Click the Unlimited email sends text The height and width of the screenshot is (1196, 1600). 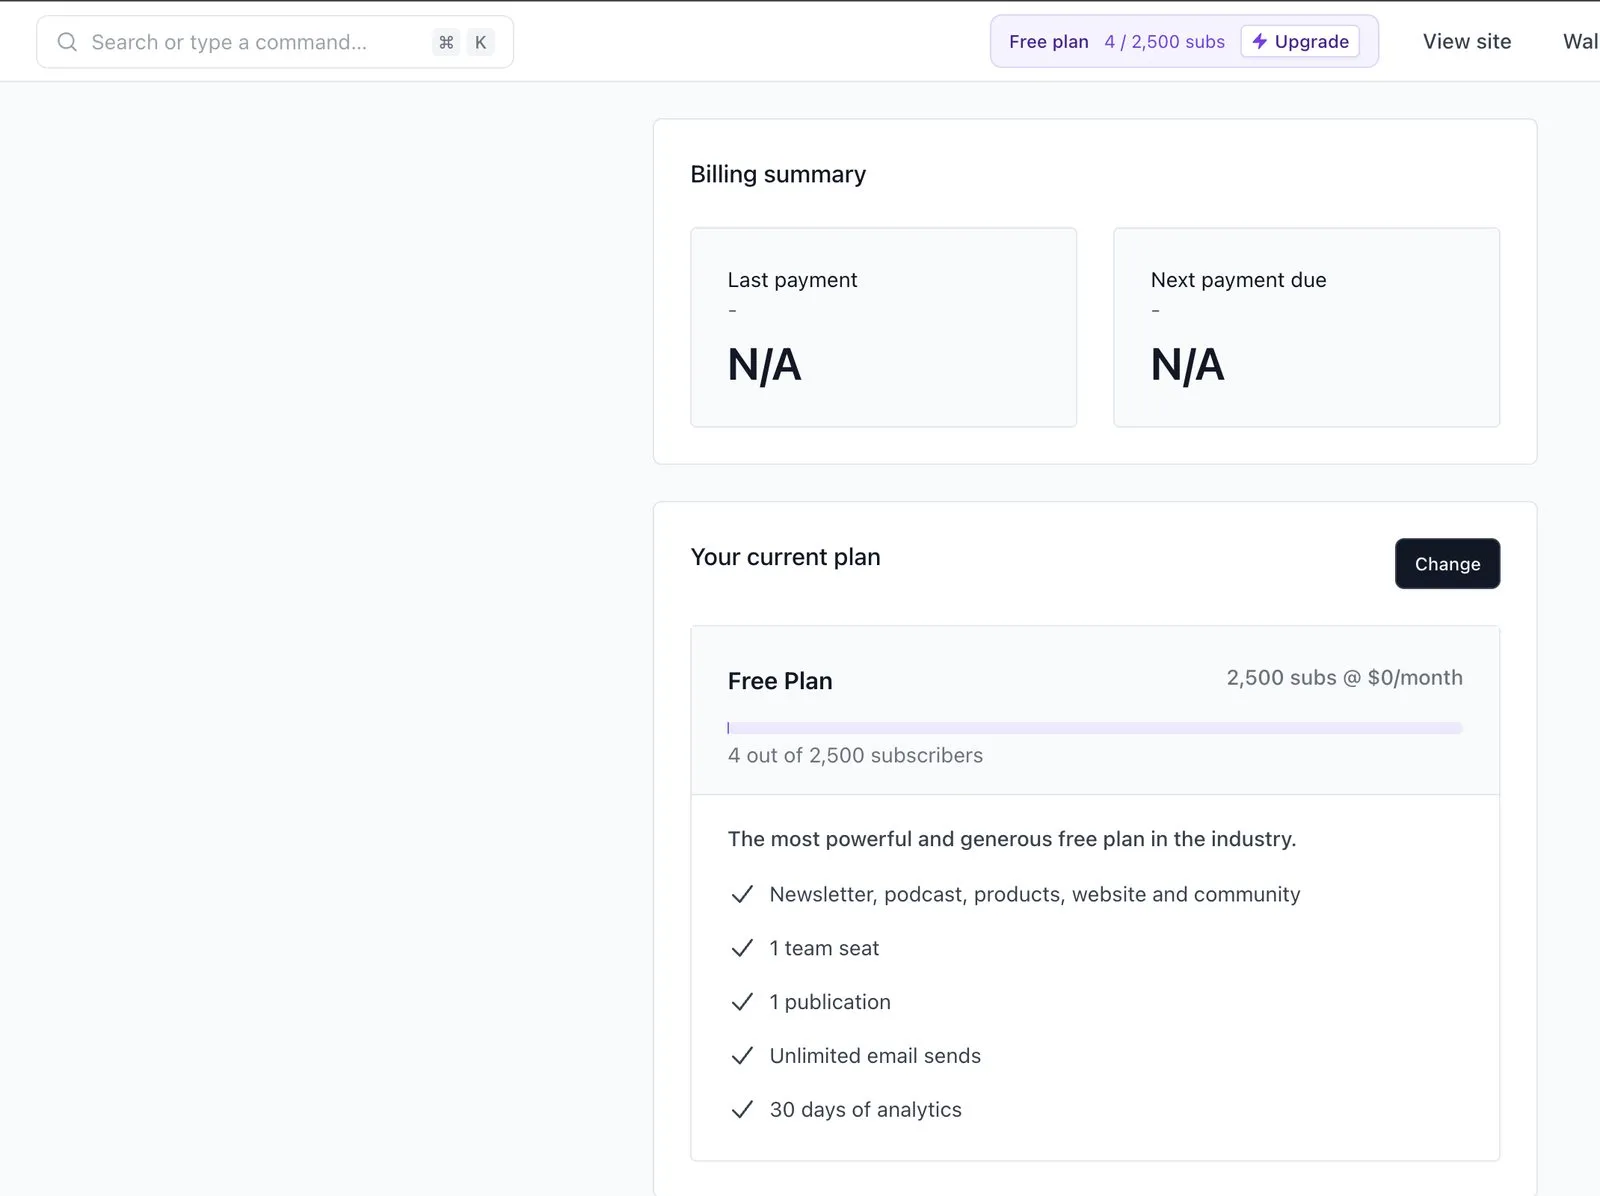click(x=875, y=1056)
